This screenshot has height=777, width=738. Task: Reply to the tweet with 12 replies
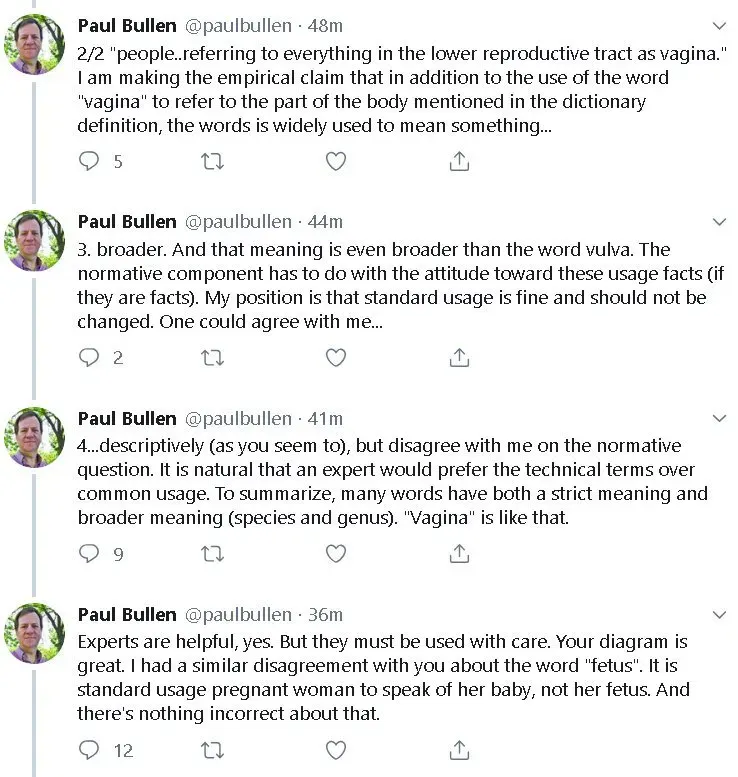click(90, 749)
